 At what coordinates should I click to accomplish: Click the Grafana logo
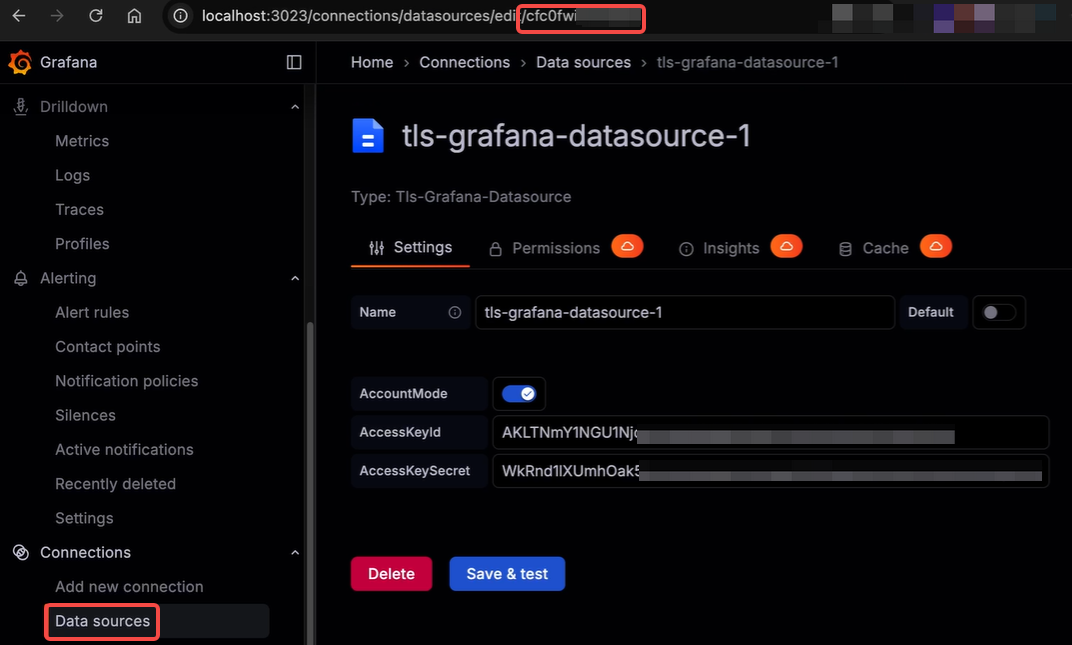pyautogui.click(x=21, y=62)
